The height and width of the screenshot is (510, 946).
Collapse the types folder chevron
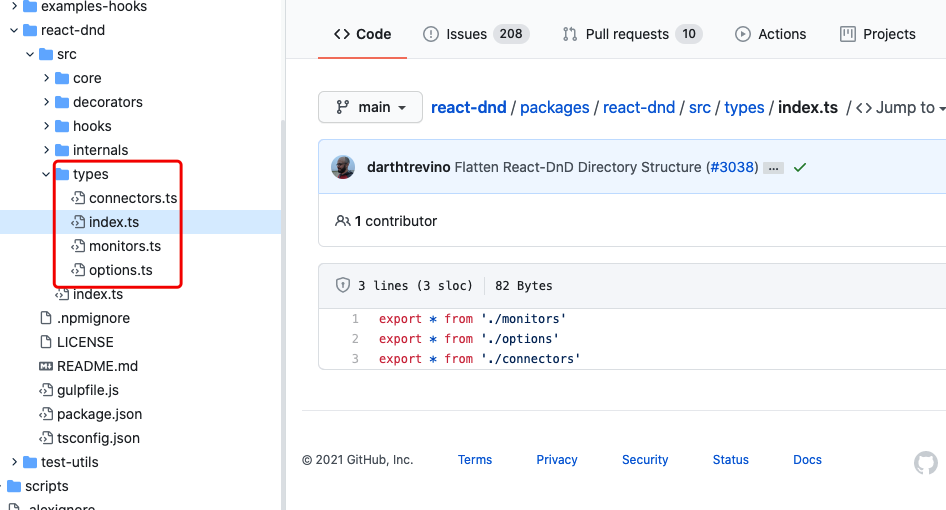[46, 174]
